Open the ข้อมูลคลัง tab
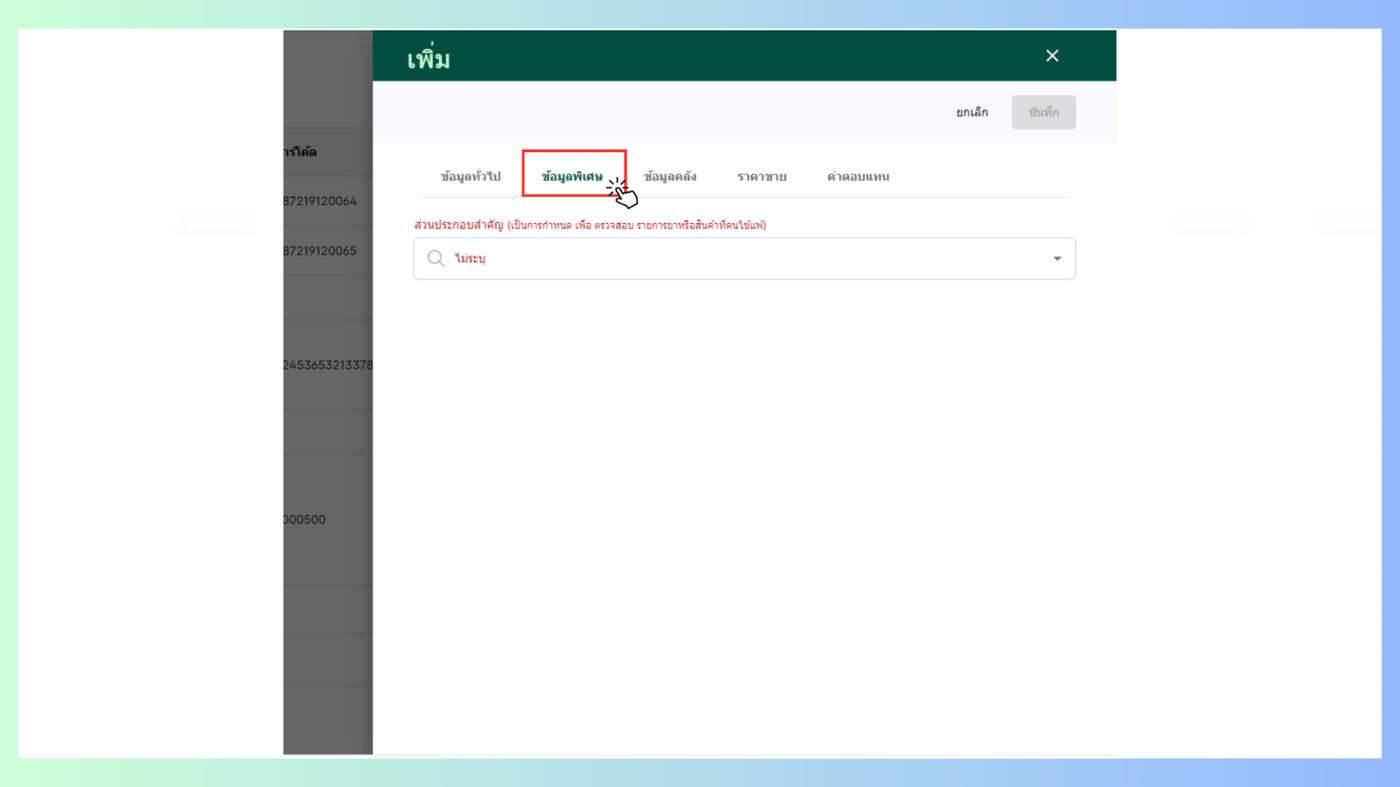 point(670,177)
